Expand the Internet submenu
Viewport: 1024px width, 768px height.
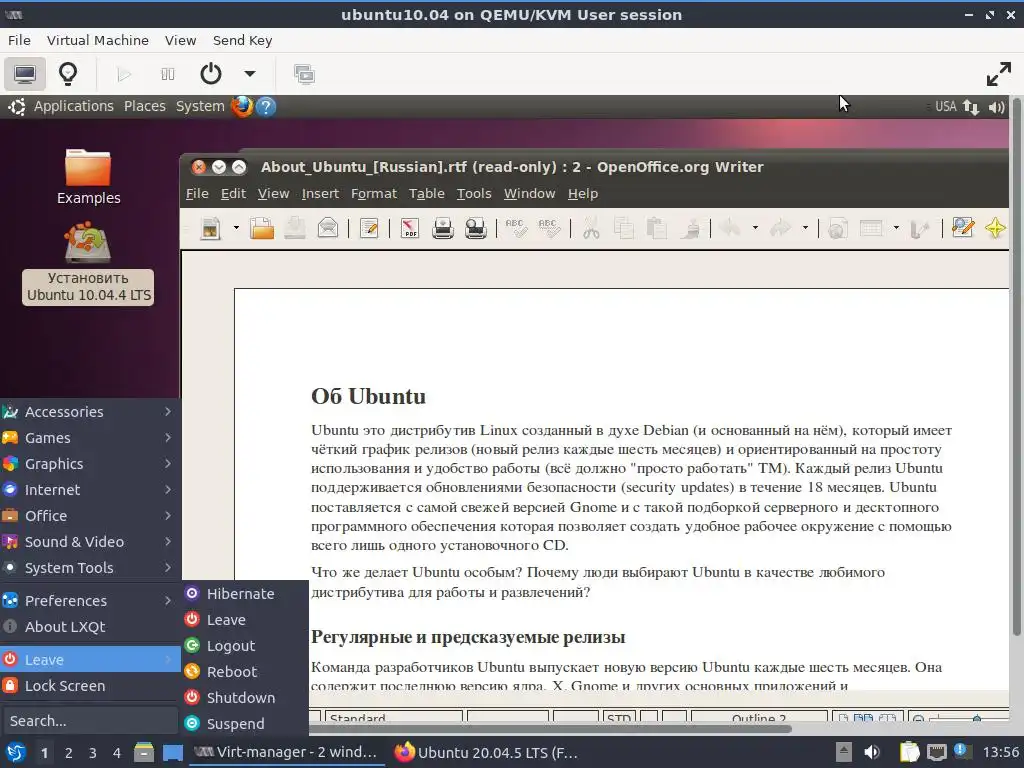click(89, 490)
